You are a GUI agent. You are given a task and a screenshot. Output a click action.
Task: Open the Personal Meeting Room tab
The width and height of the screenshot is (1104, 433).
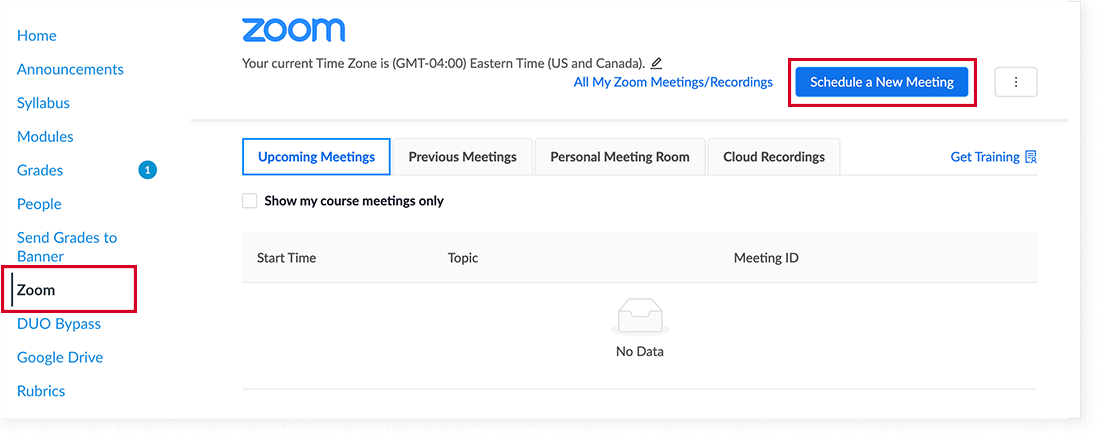coord(620,157)
